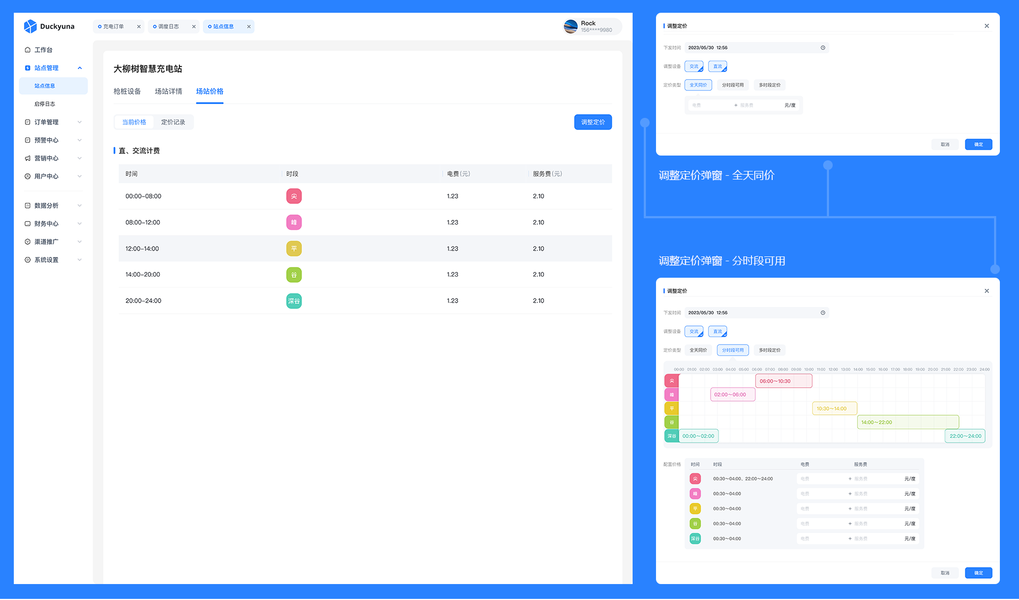This screenshot has height=600, width=1019.
Task: Expand the 系统设置 menu chevron
Action: coord(79,260)
